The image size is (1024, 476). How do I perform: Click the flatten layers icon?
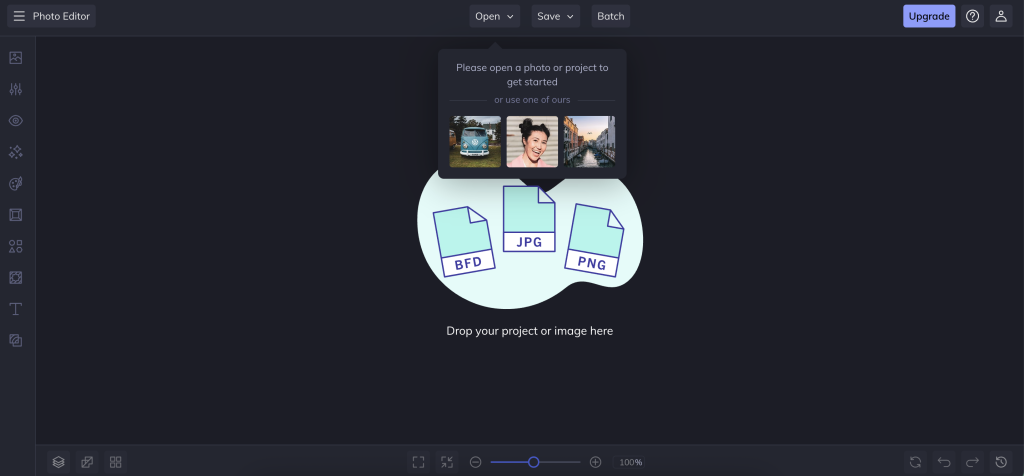[87, 462]
